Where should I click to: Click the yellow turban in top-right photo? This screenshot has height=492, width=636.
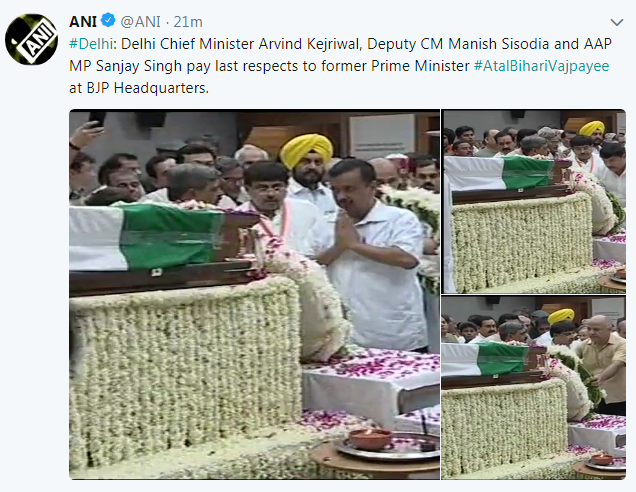592,128
